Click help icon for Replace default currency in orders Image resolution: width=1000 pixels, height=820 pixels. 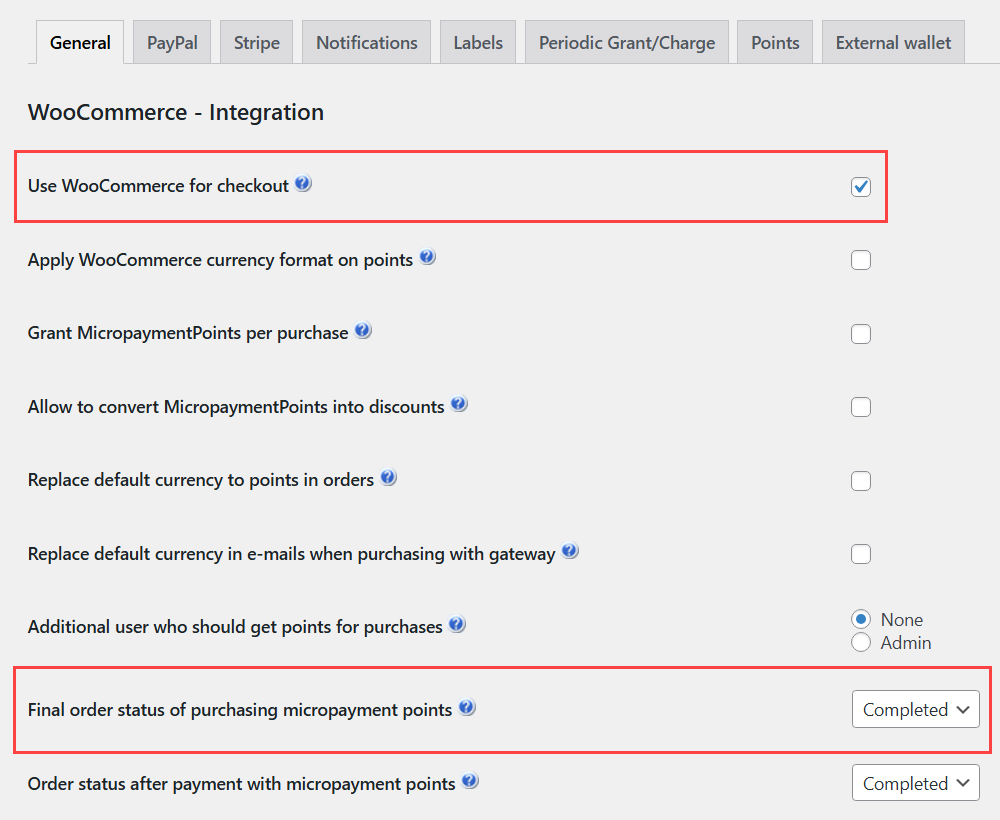pos(388,478)
